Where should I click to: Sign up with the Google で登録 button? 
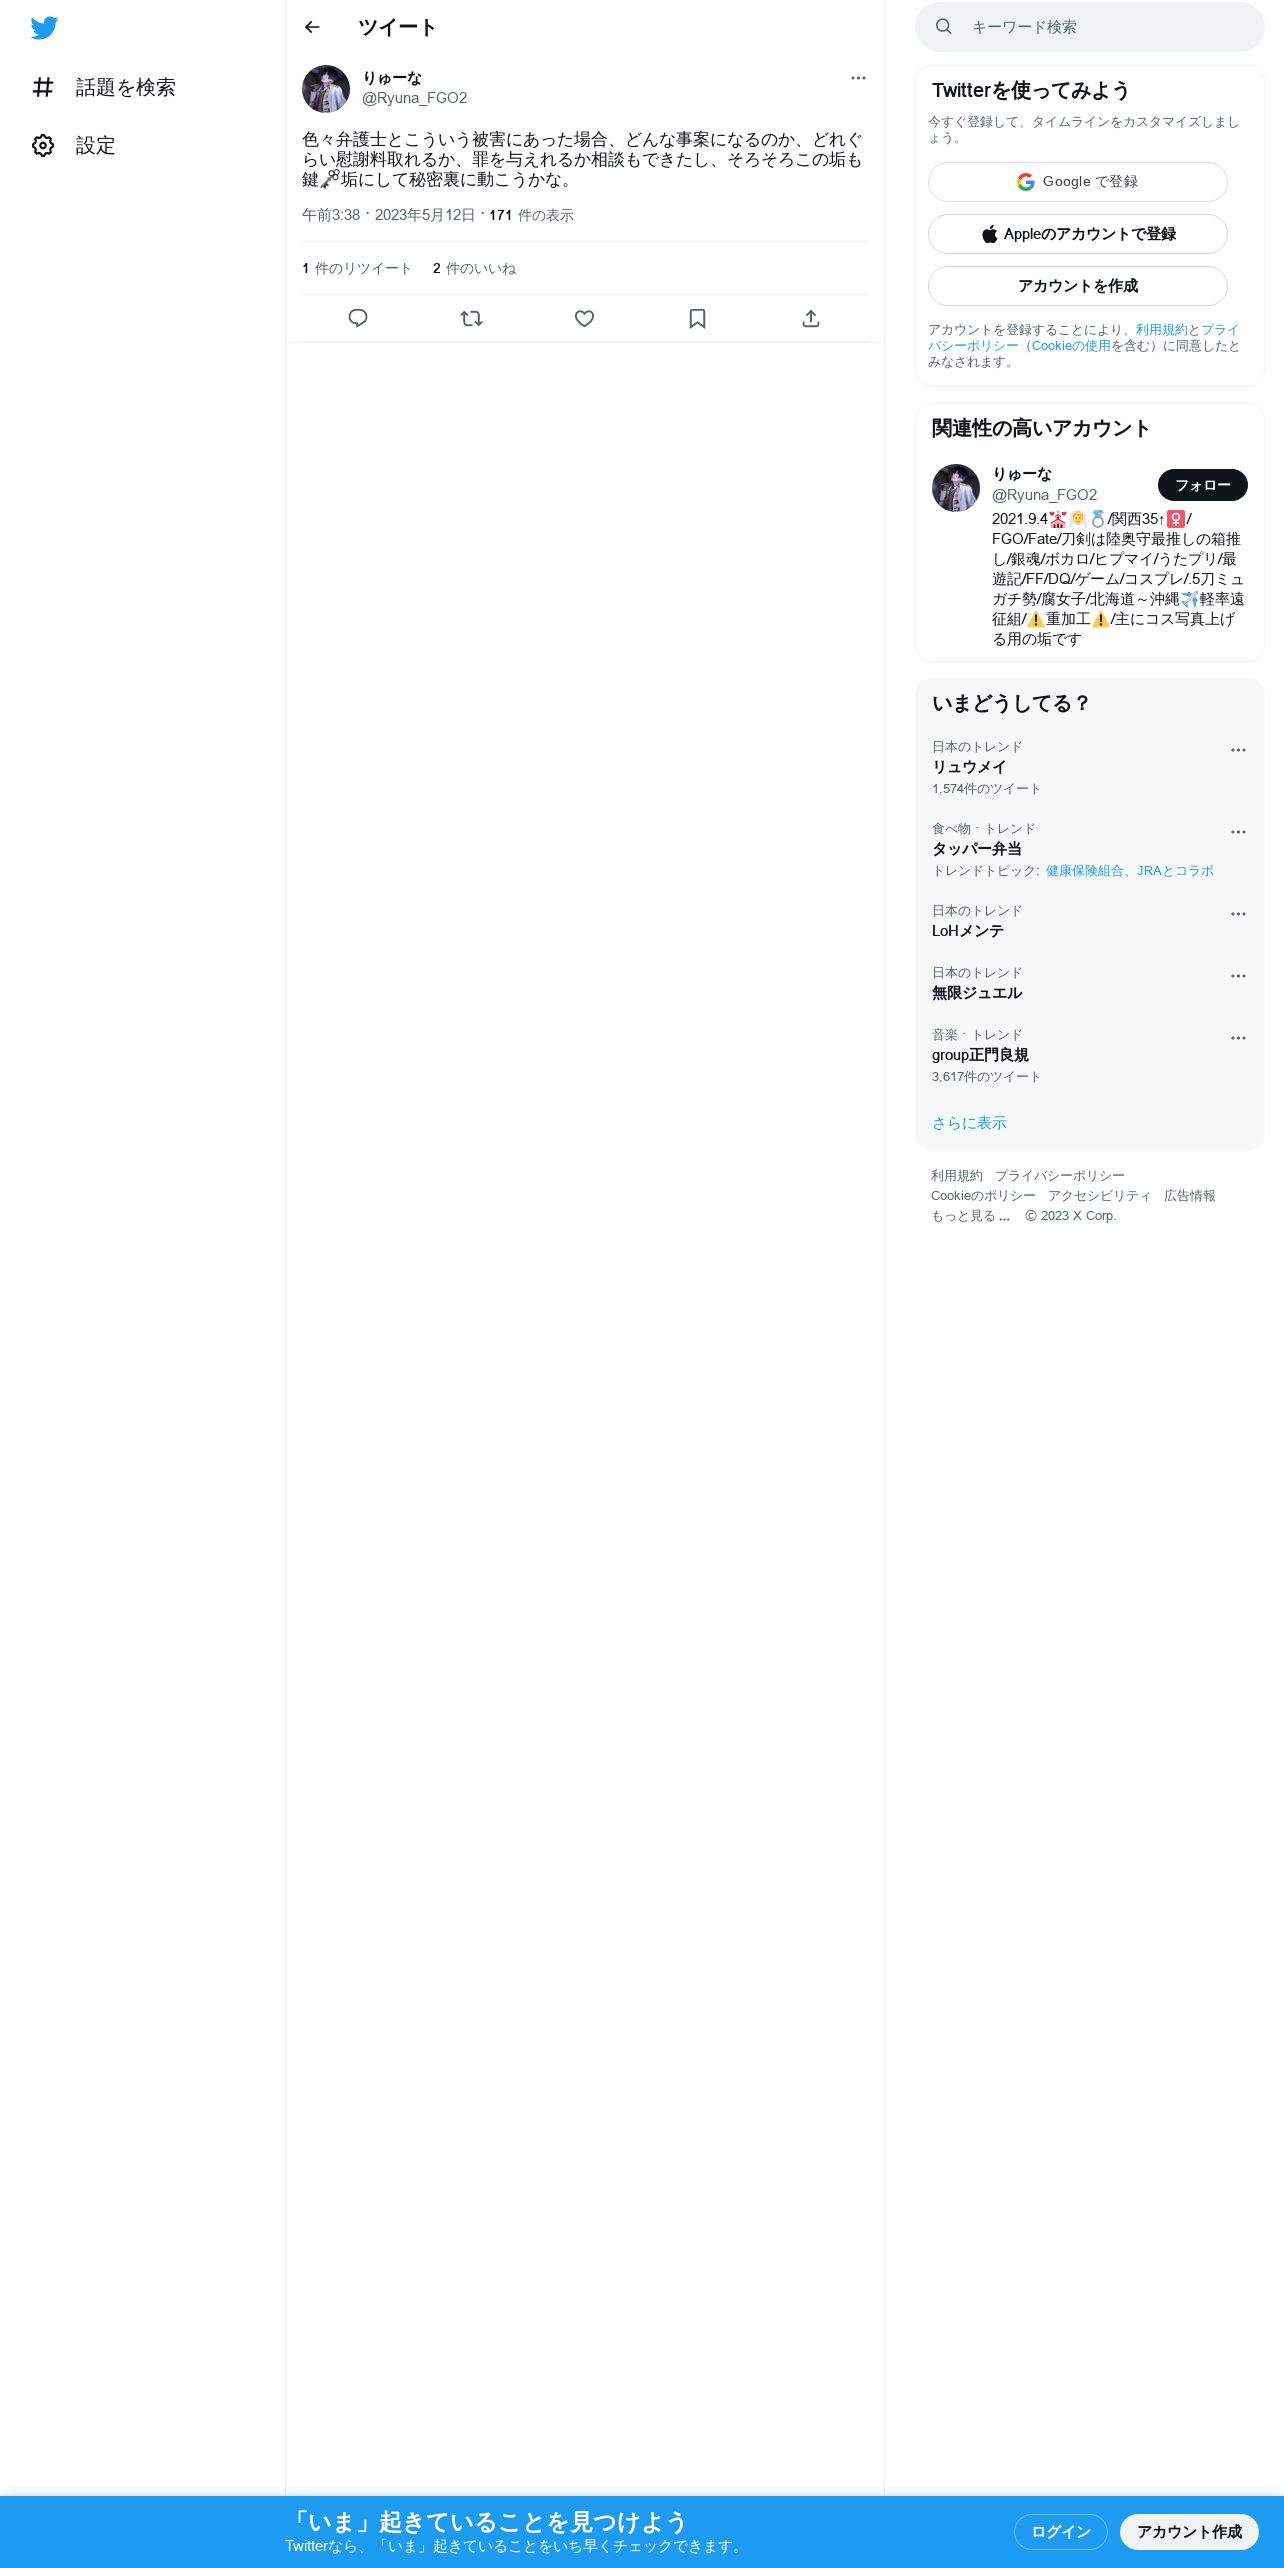pyautogui.click(x=1078, y=182)
